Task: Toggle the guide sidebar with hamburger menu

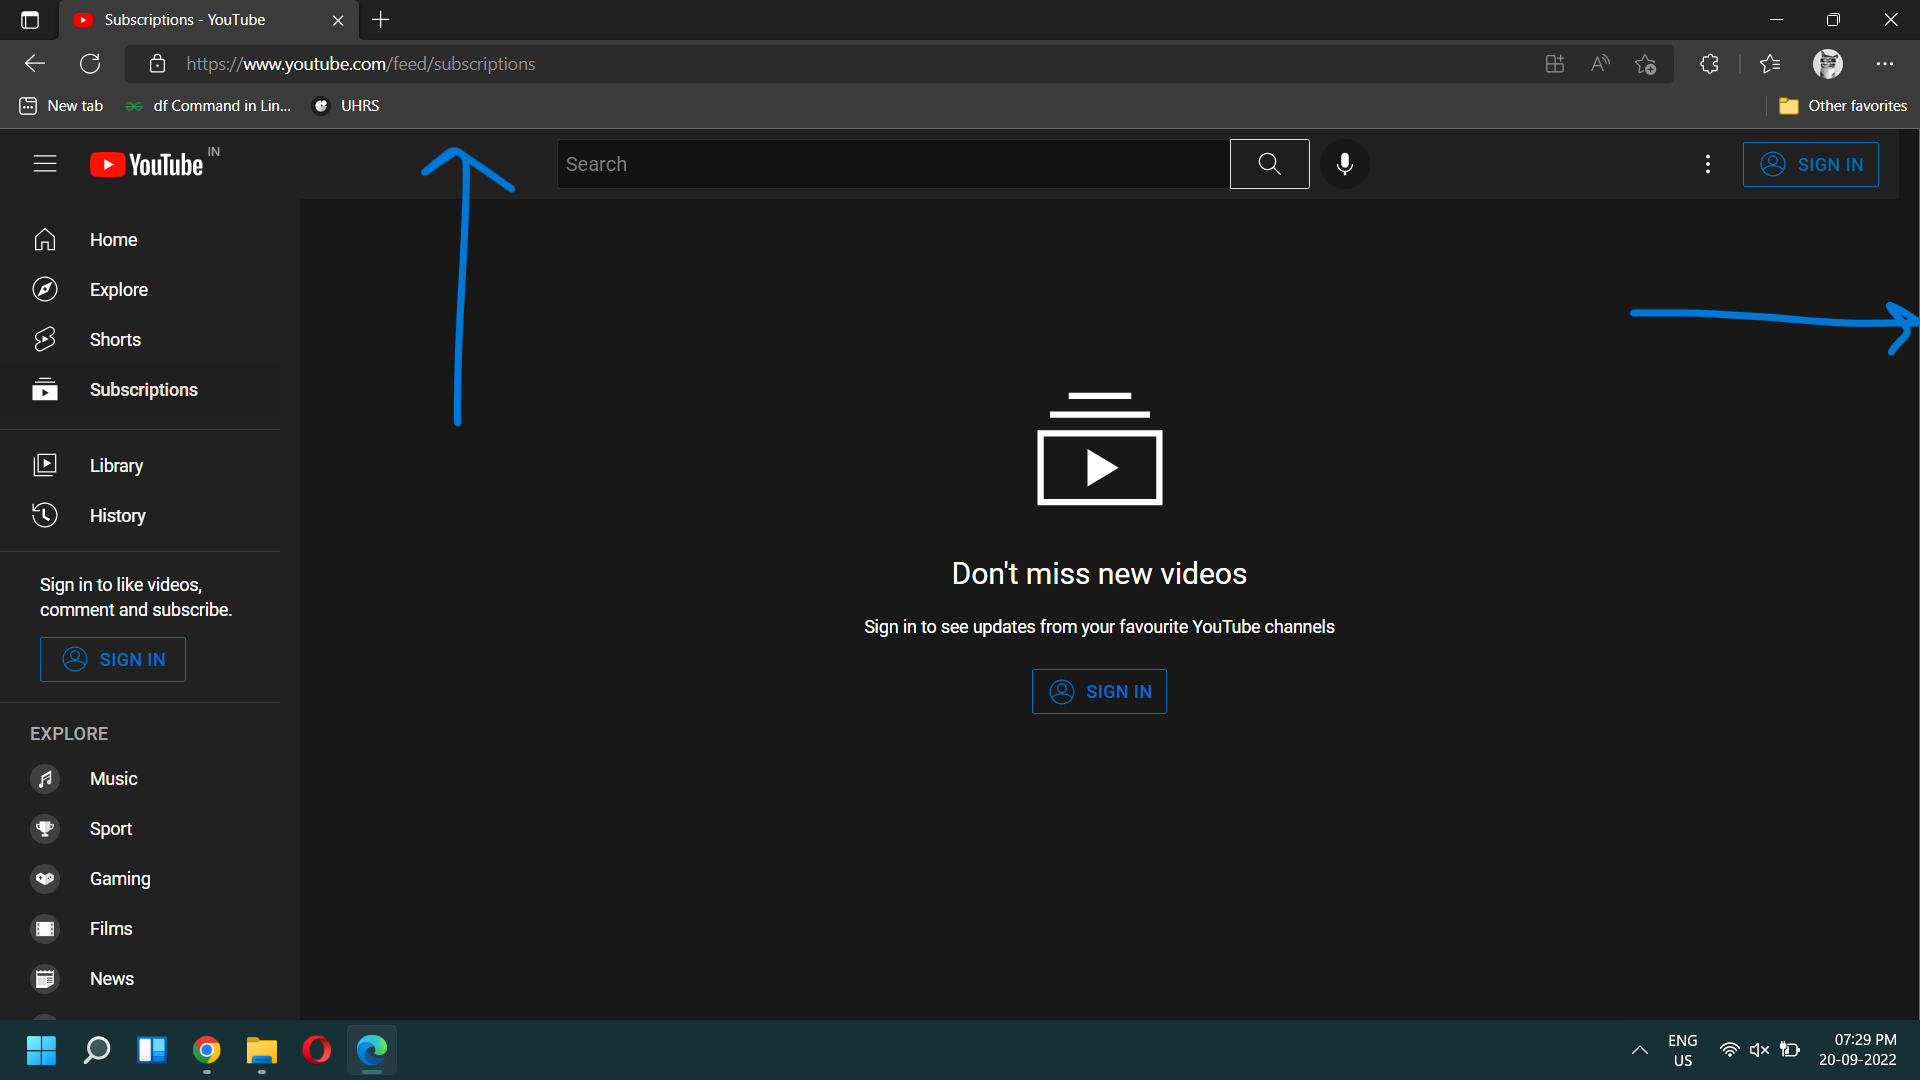Action: [45, 163]
